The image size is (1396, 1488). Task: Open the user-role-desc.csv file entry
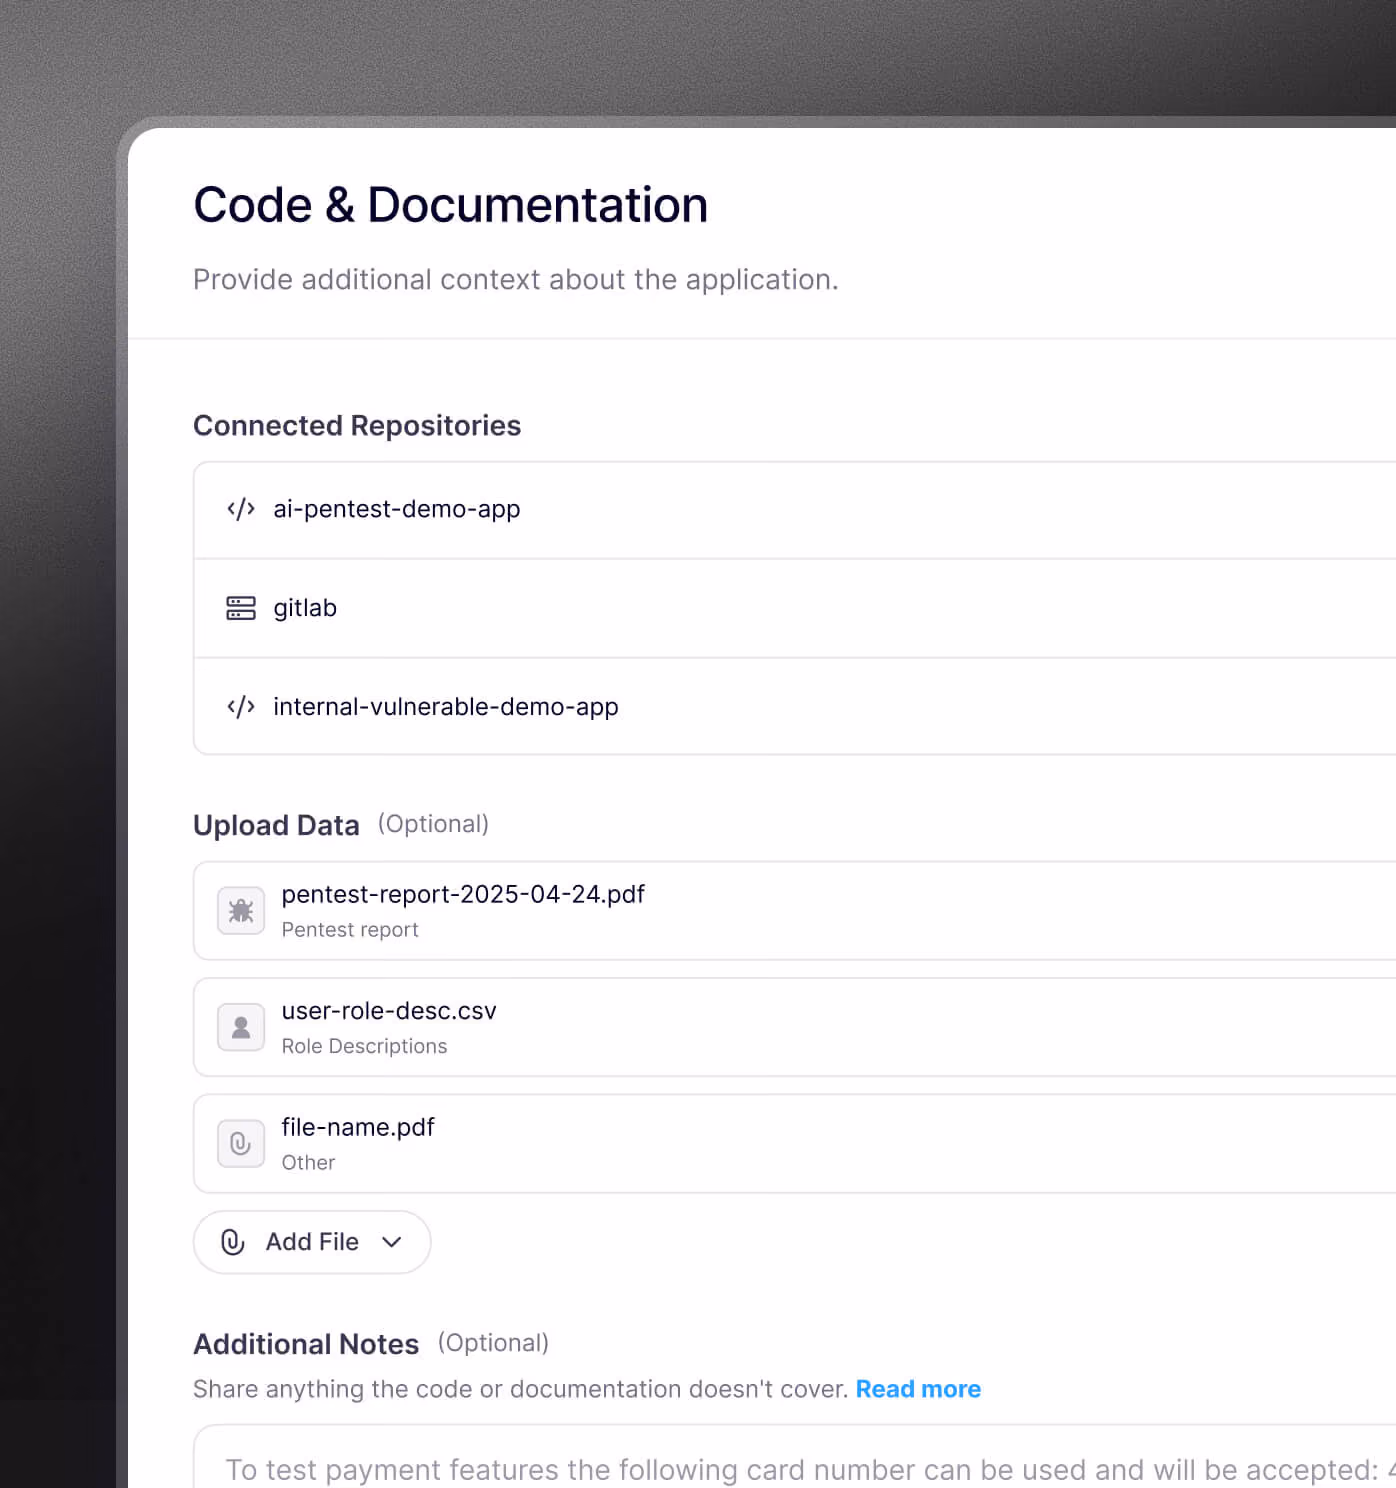[x=795, y=1027]
